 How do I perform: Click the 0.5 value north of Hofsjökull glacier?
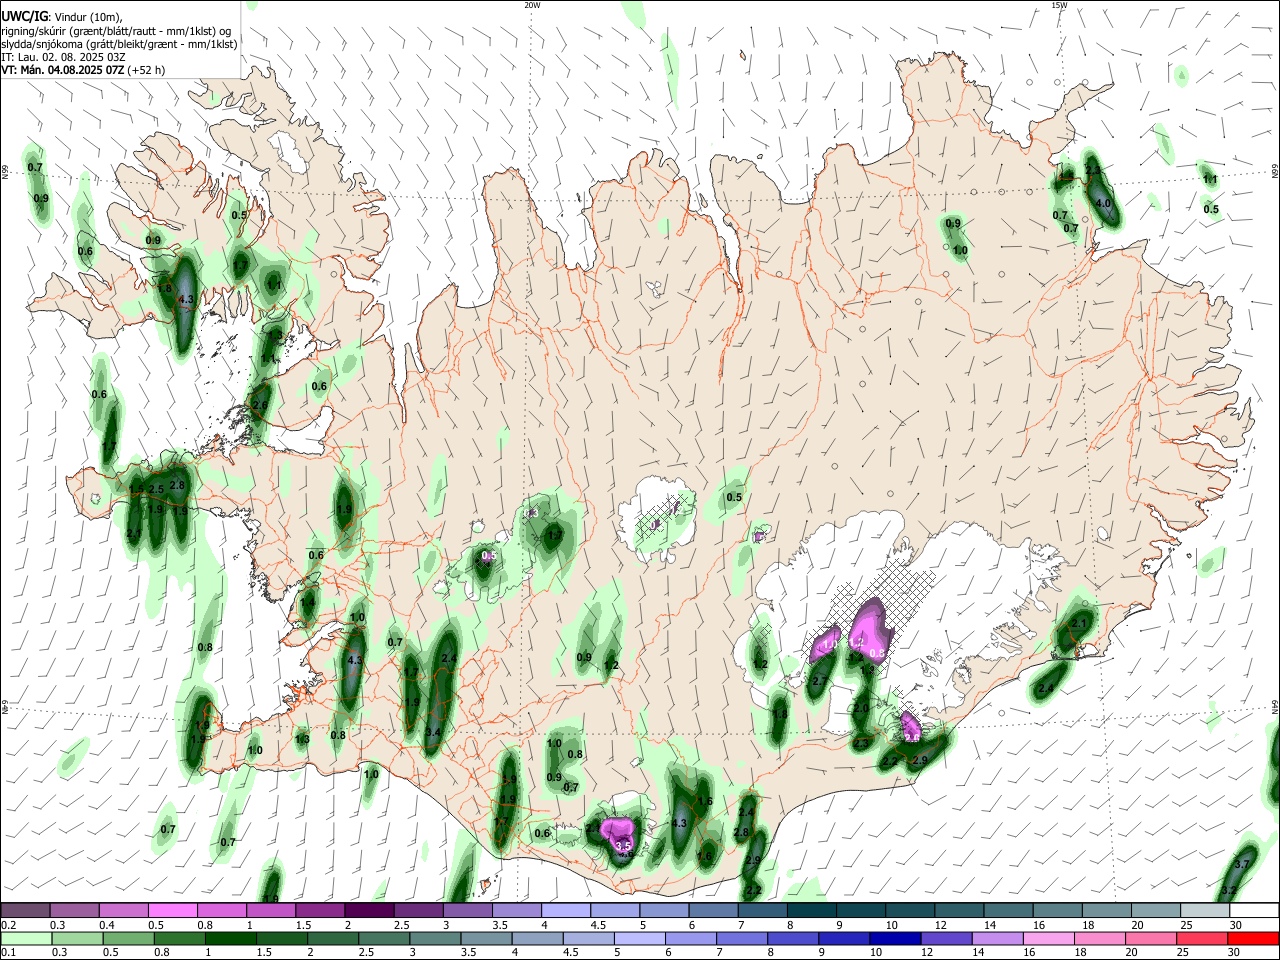click(734, 497)
